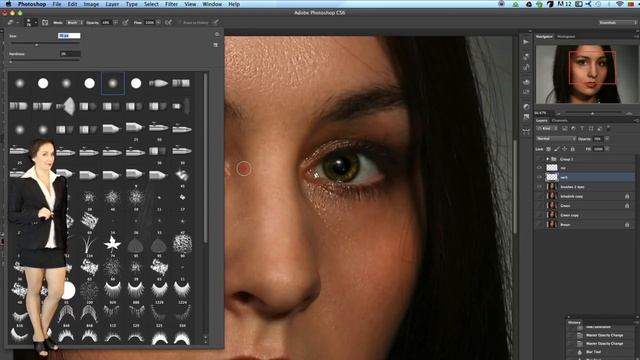Hide the blue highlighted layer's eye icon
This screenshot has width=640, height=360.
click(x=539, y=177)
